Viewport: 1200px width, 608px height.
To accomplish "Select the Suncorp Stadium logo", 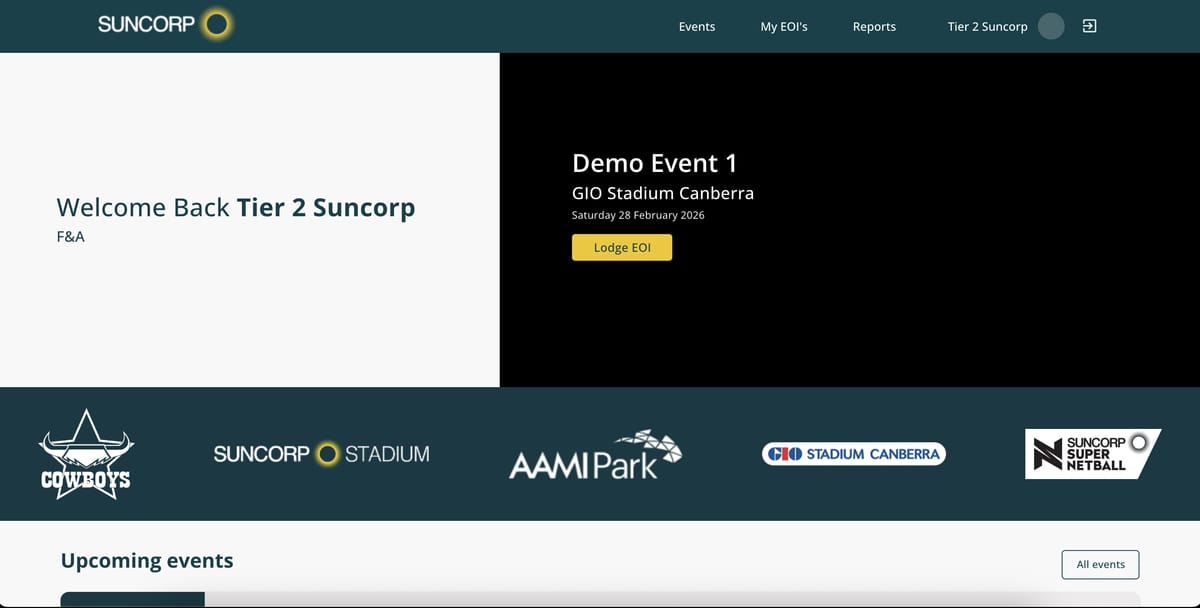I will (x=321, y=454).
